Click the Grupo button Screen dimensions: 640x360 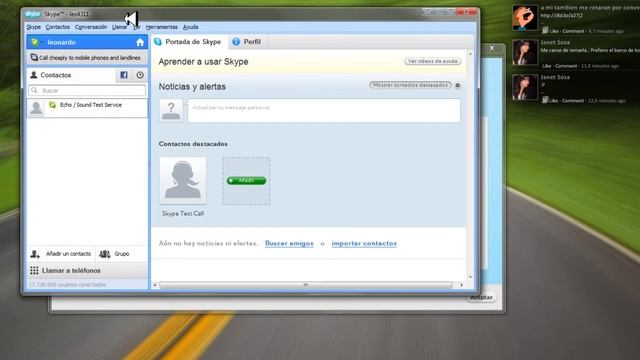115,254
